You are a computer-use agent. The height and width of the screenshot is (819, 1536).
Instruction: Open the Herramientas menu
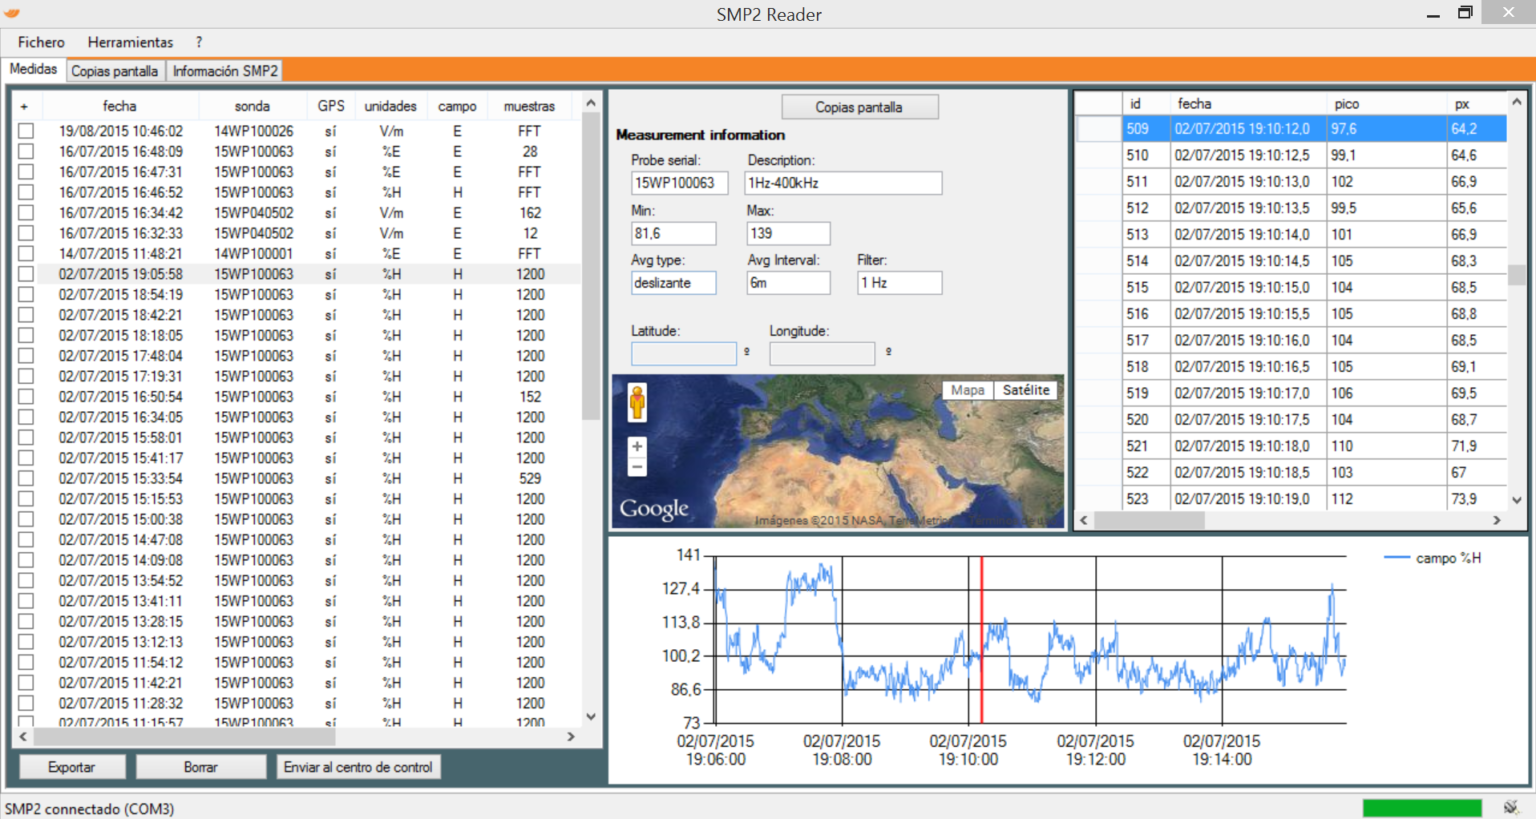point(130,42)
